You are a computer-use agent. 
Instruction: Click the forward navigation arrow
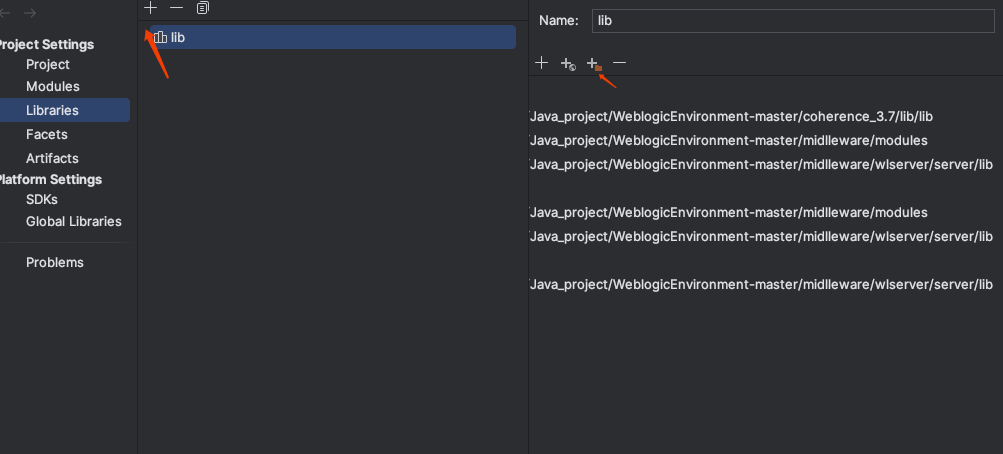point(30,13)
